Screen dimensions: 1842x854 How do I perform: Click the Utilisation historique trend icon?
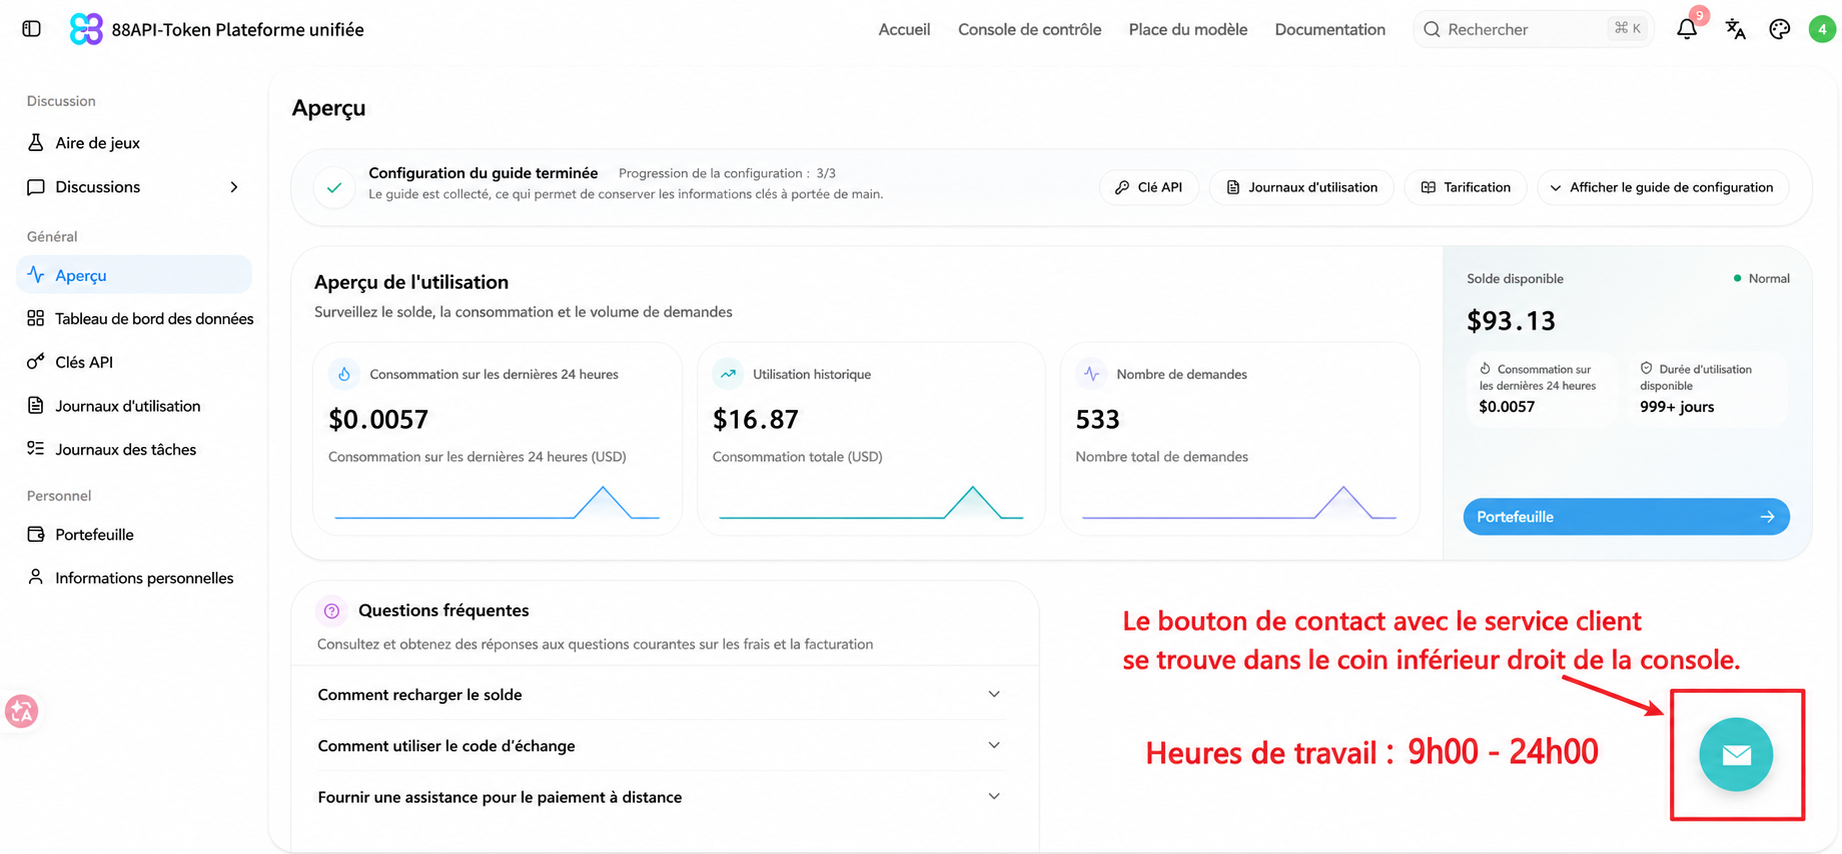click(728, 374)
